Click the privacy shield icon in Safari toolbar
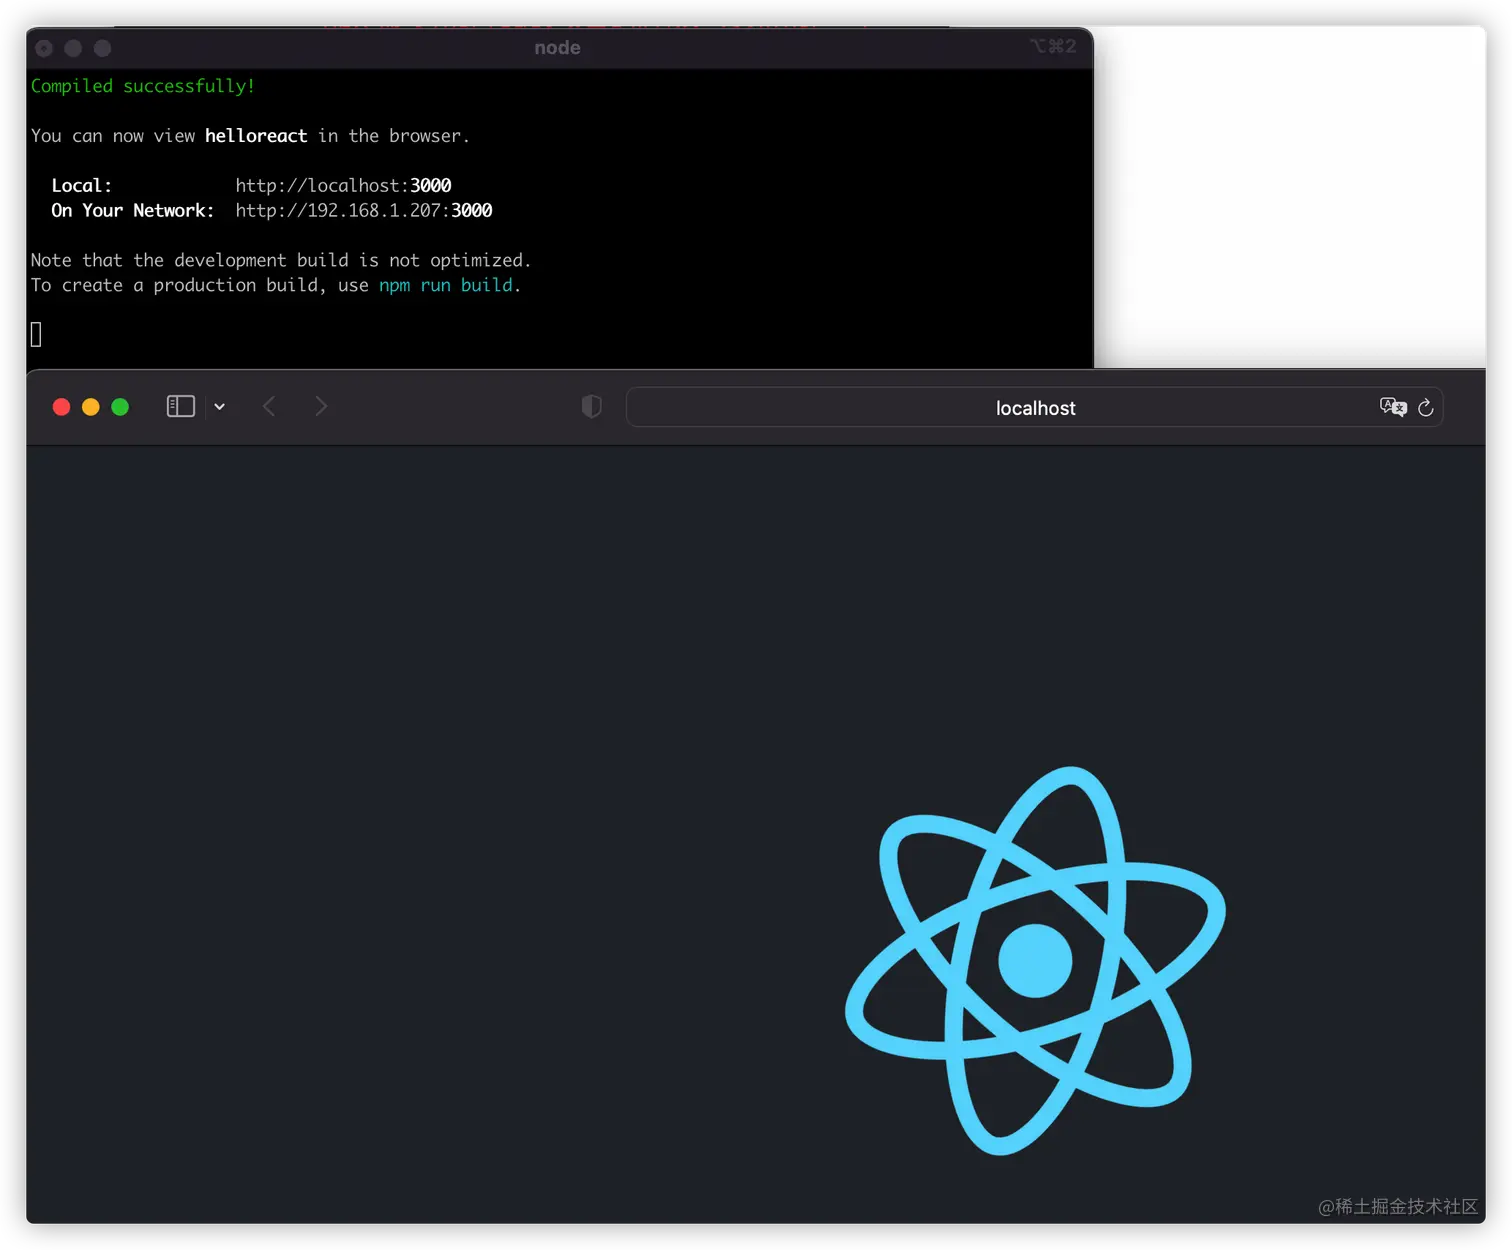The image size is (1512, 1250). point(591,406)
